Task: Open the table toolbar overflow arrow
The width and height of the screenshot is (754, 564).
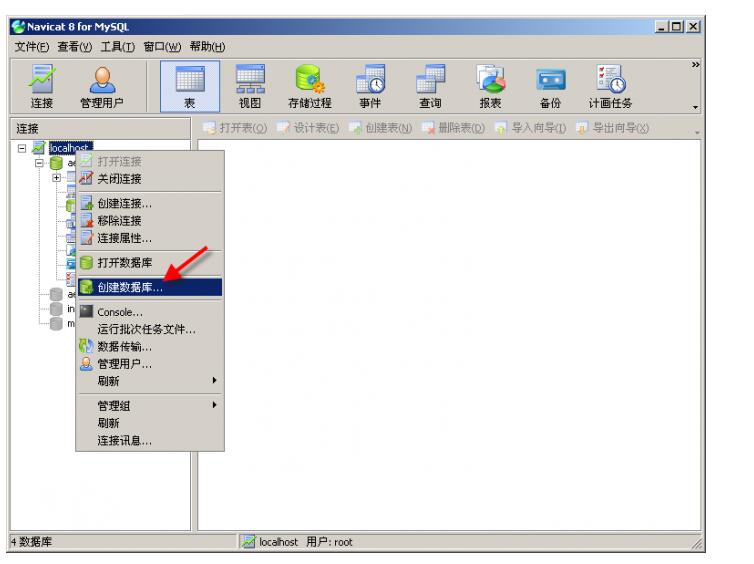Action: point(697,133)
